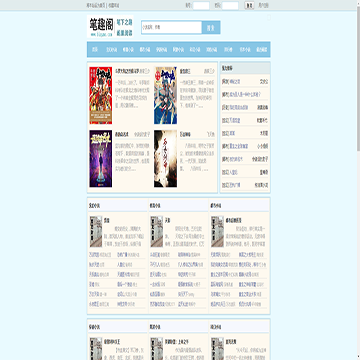Click the 笔趣阁 site logo
The height and width of the screenshot is (360, 360).
point(110,26)
